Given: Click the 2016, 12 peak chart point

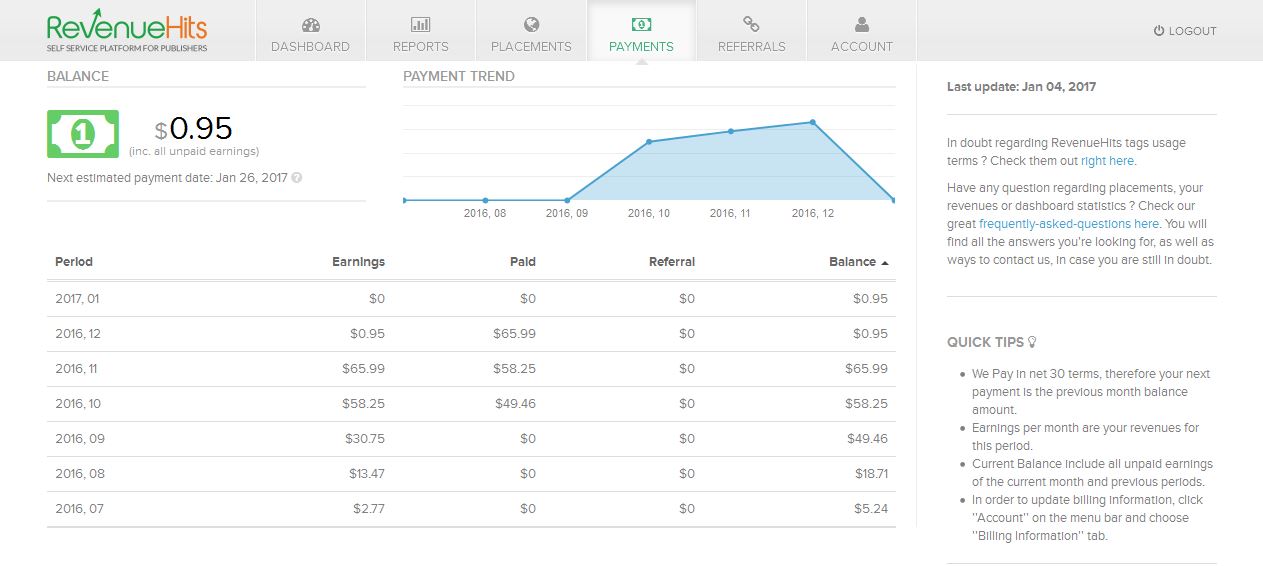Looking at the screenshot, I should click(812, 122).
